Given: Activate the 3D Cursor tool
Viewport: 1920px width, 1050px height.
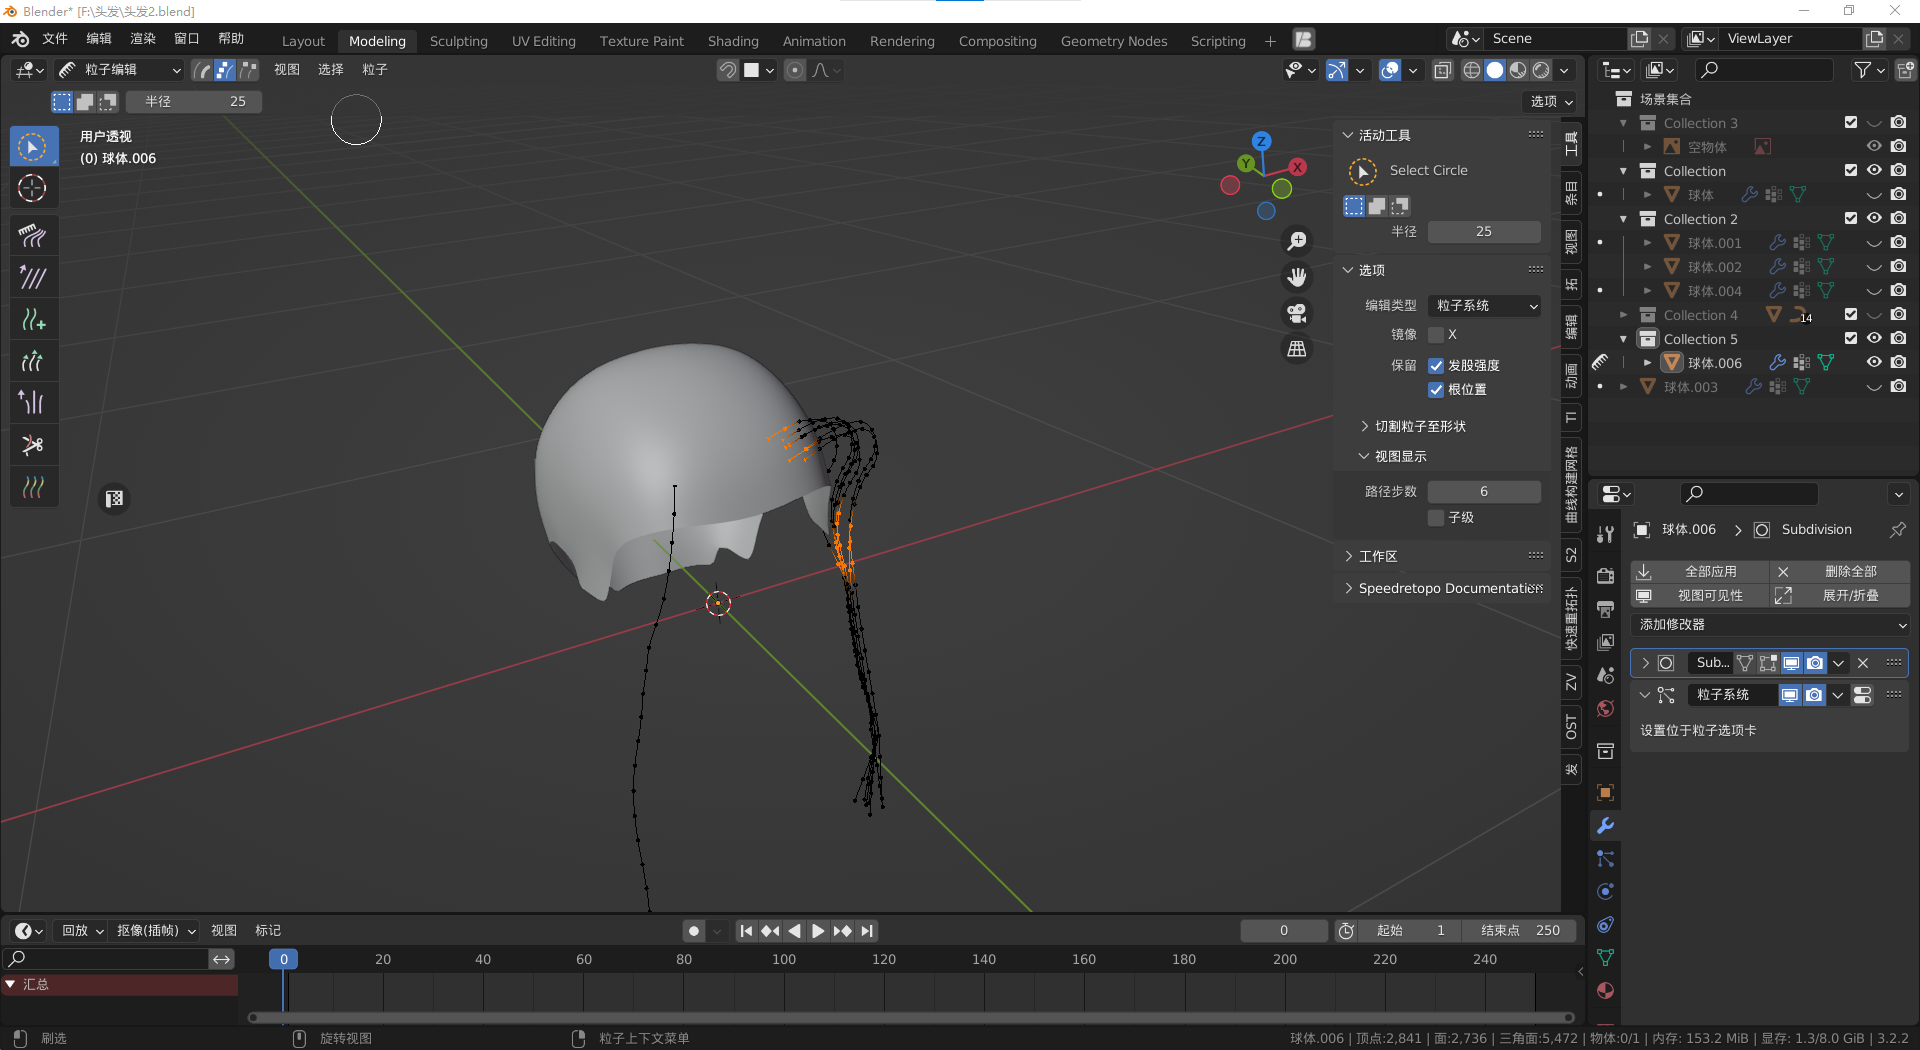Looking at the screenshot, I should [33, 188].
